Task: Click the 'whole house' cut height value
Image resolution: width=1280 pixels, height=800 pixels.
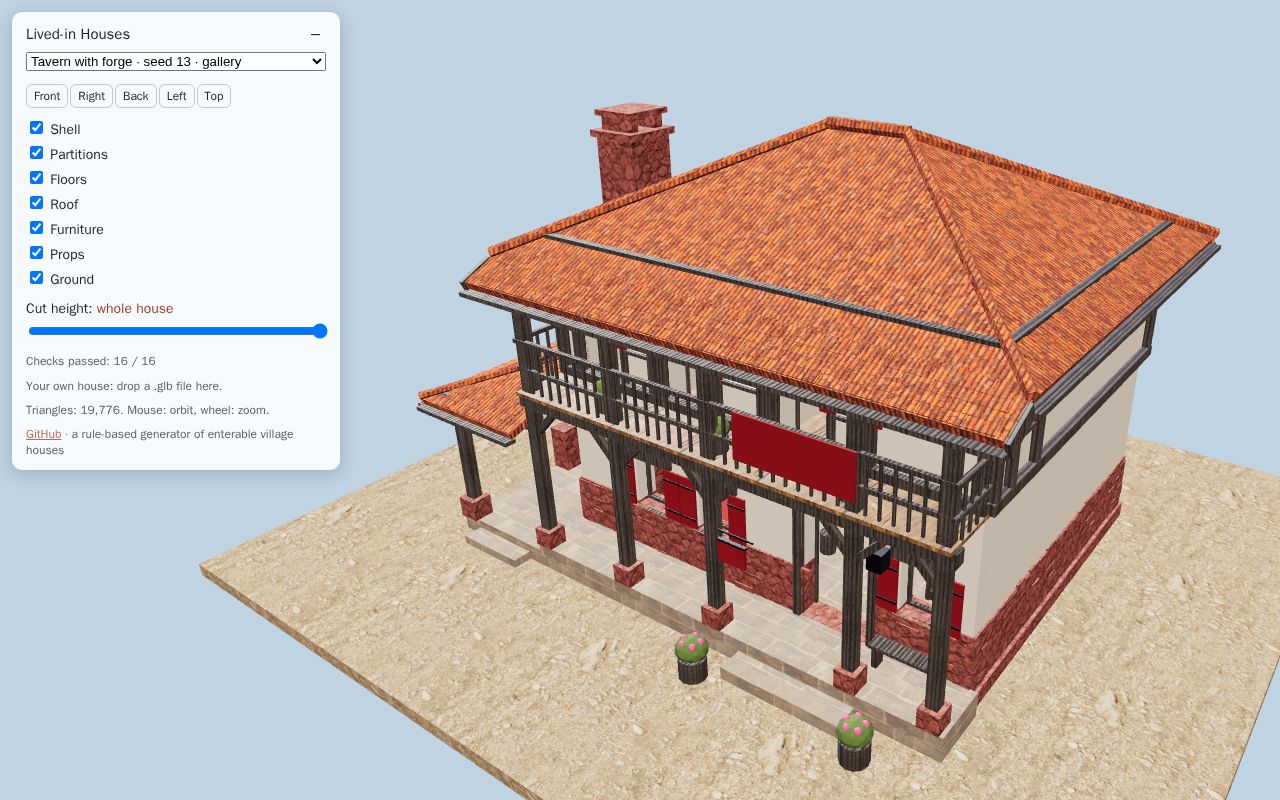Action: pyautogui.click(x=135, y=308)
